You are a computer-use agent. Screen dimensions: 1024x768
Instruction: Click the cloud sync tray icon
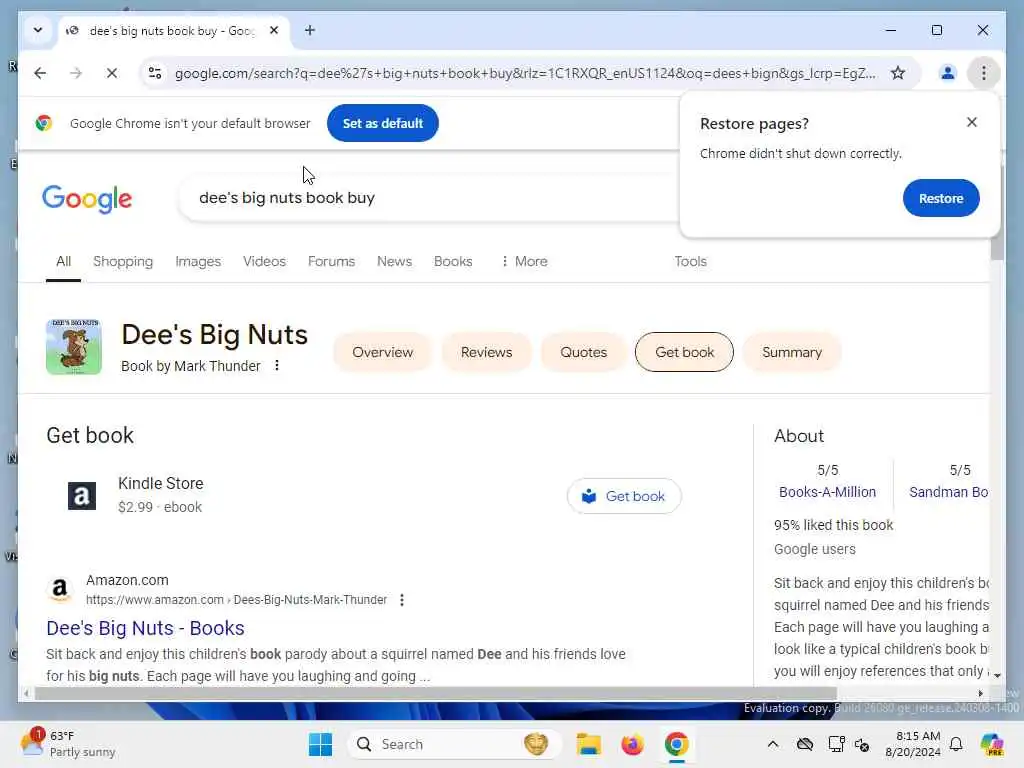pyautogui.click(x=805, y=744)
